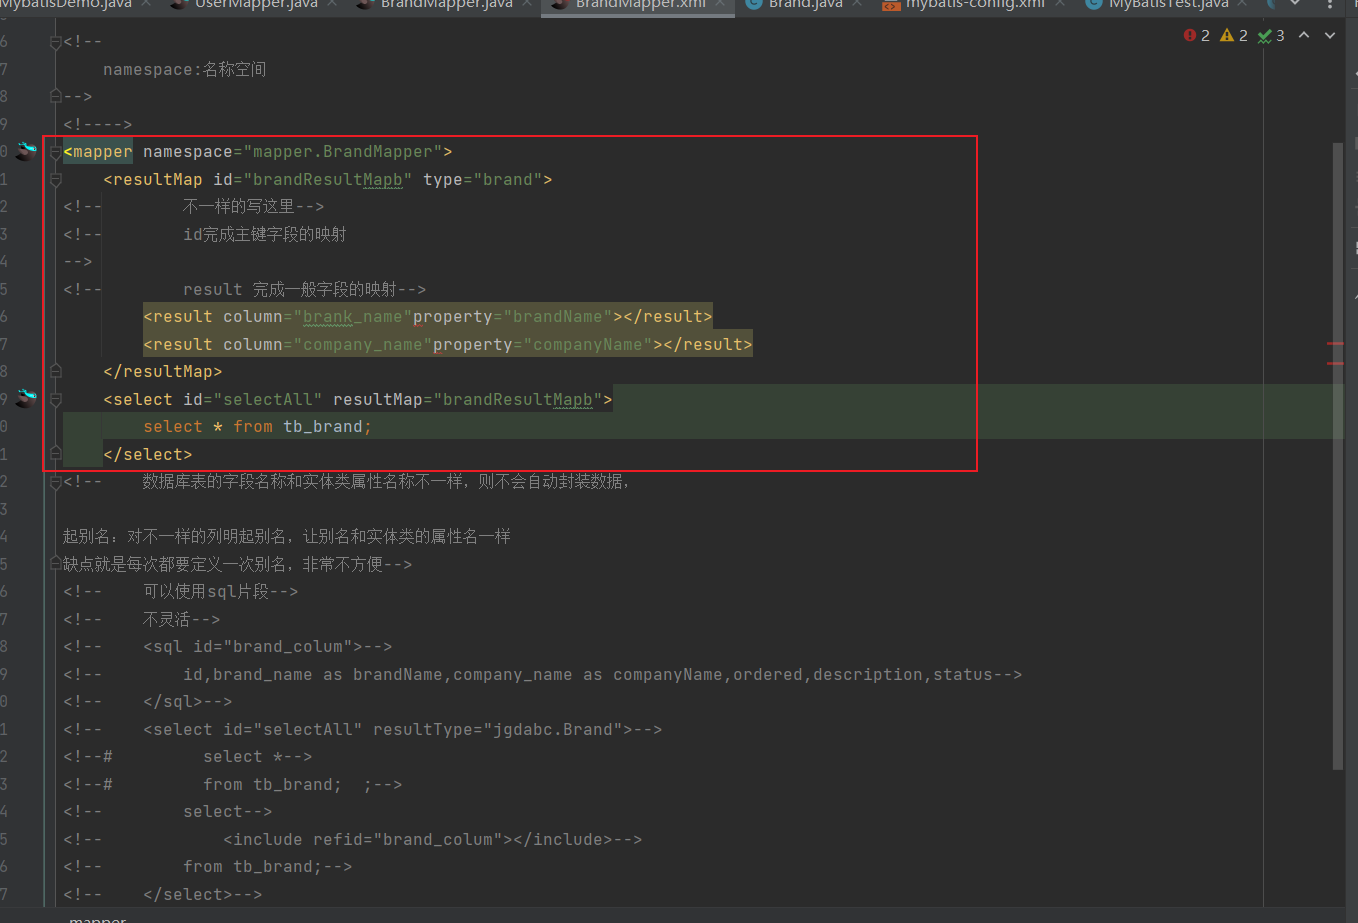
Task: Place cursor on the "mapper.BrandMapper" namespace value
Action: click(342, 152)
